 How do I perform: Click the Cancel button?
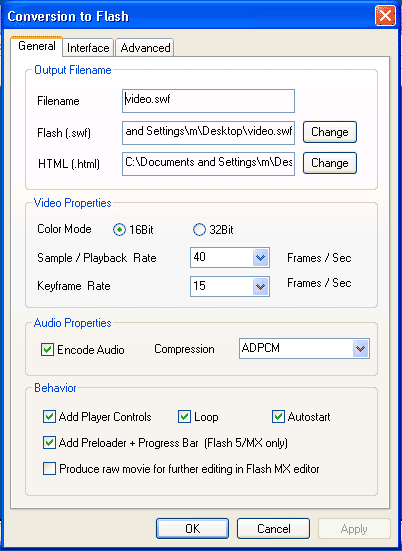[273, 529]
